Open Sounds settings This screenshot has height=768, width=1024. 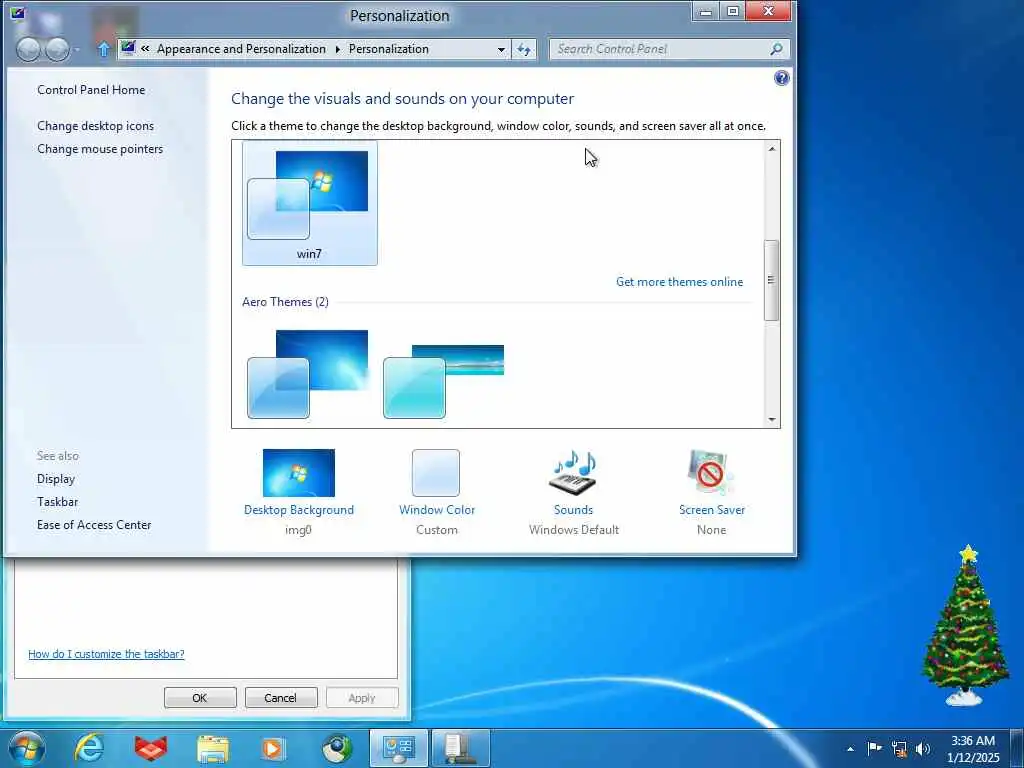coord(573,492)
